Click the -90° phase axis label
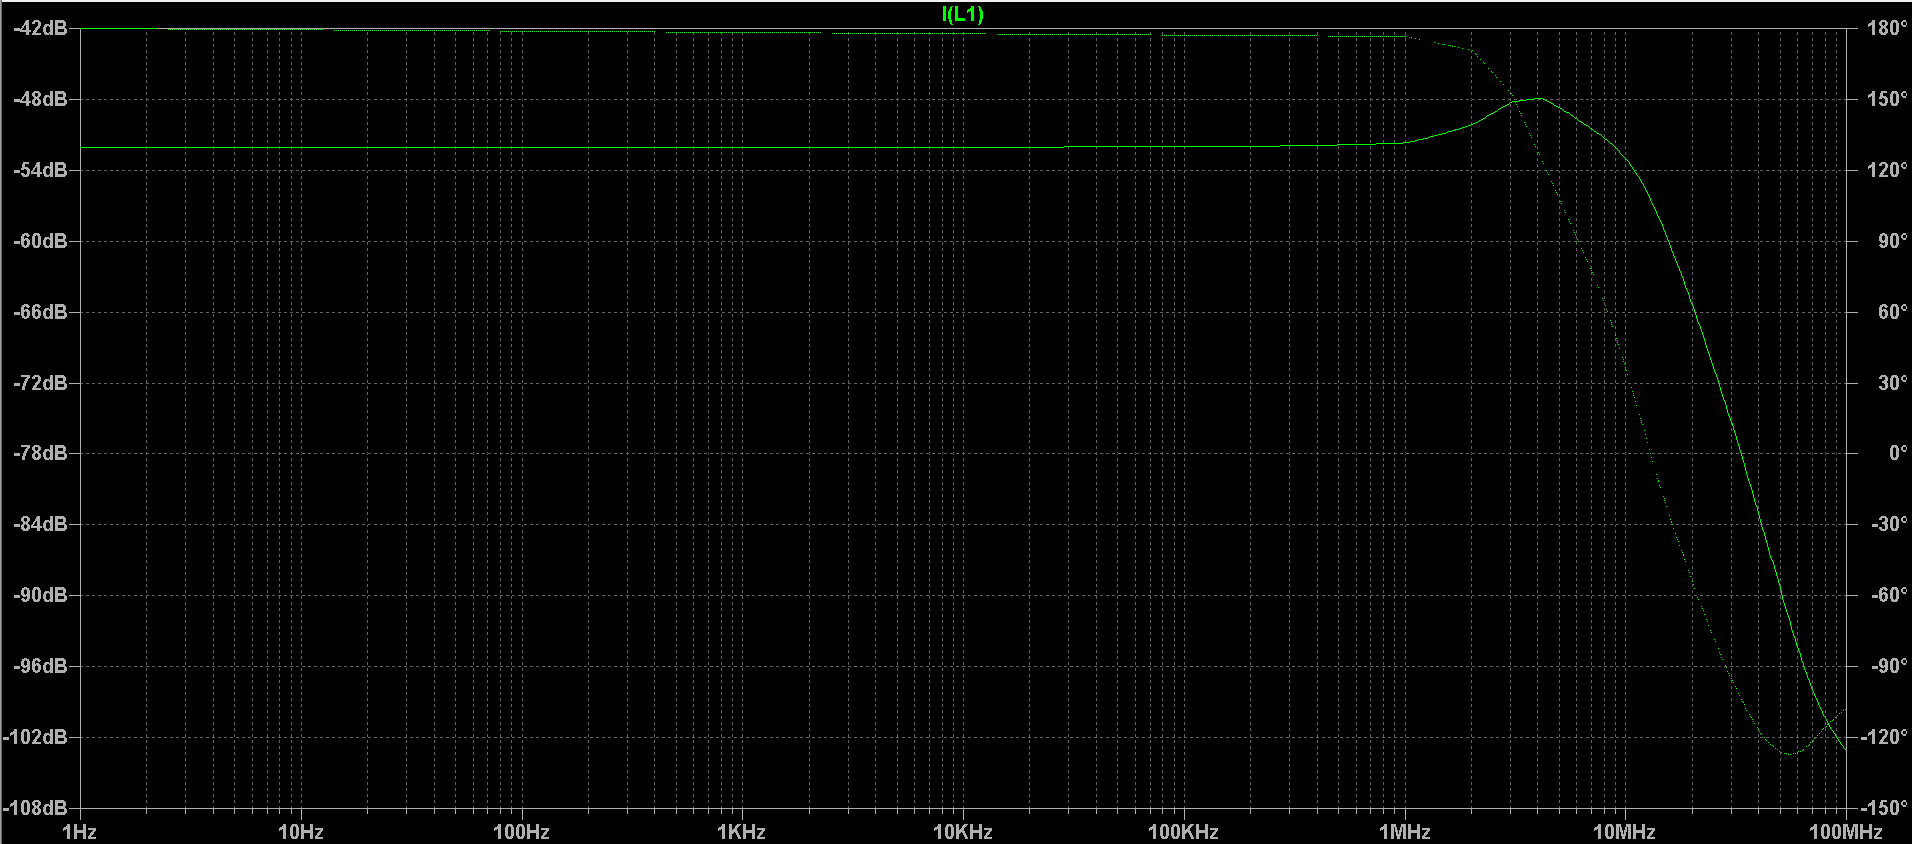Viewport: 1912px width, 844px height. (x=1890, y=666)
